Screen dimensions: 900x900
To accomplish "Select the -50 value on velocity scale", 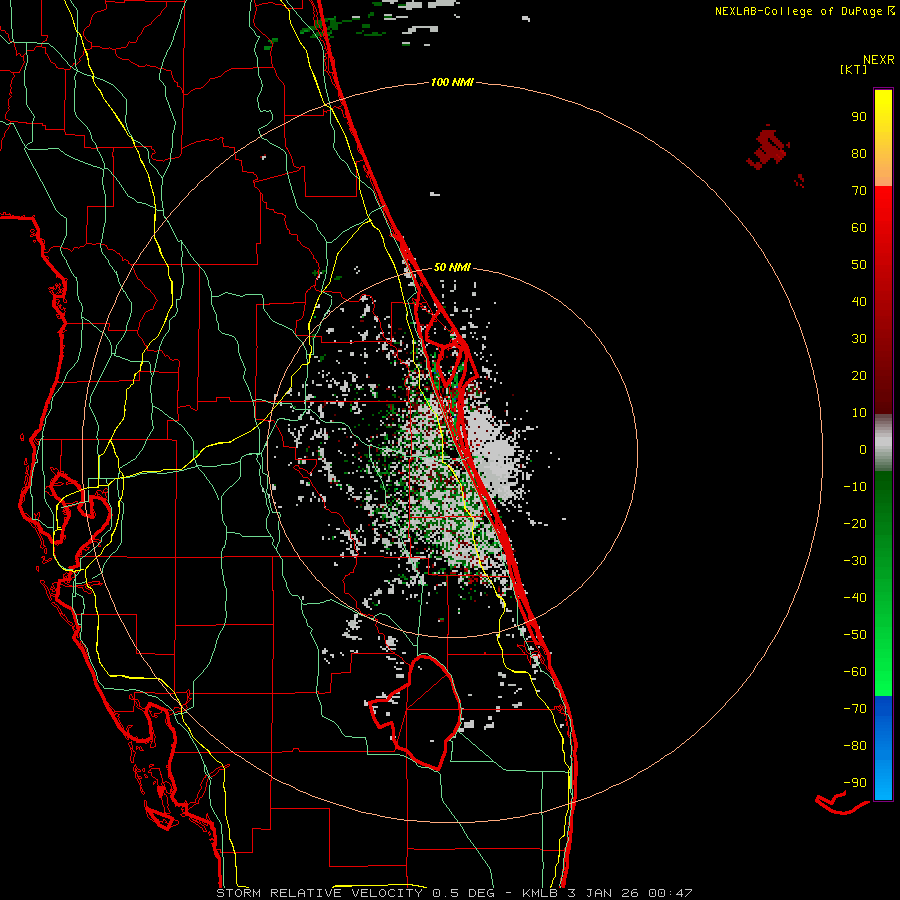I will click(x=855, y=635).
